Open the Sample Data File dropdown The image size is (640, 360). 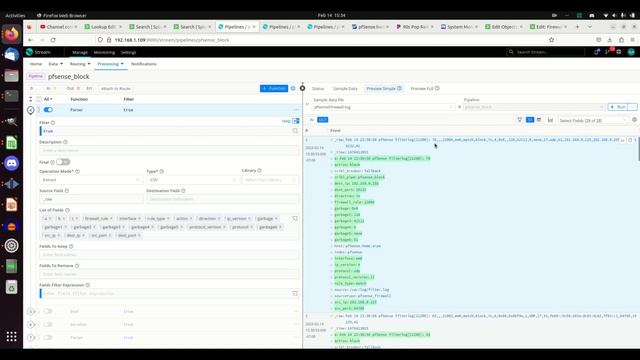tap(384, 107)
